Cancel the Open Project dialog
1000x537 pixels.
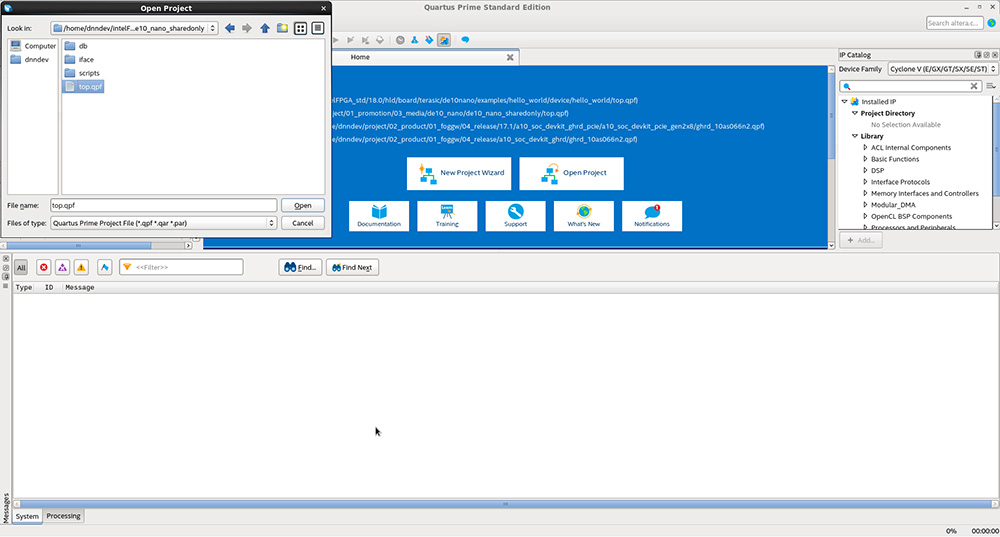coord(302,223)
